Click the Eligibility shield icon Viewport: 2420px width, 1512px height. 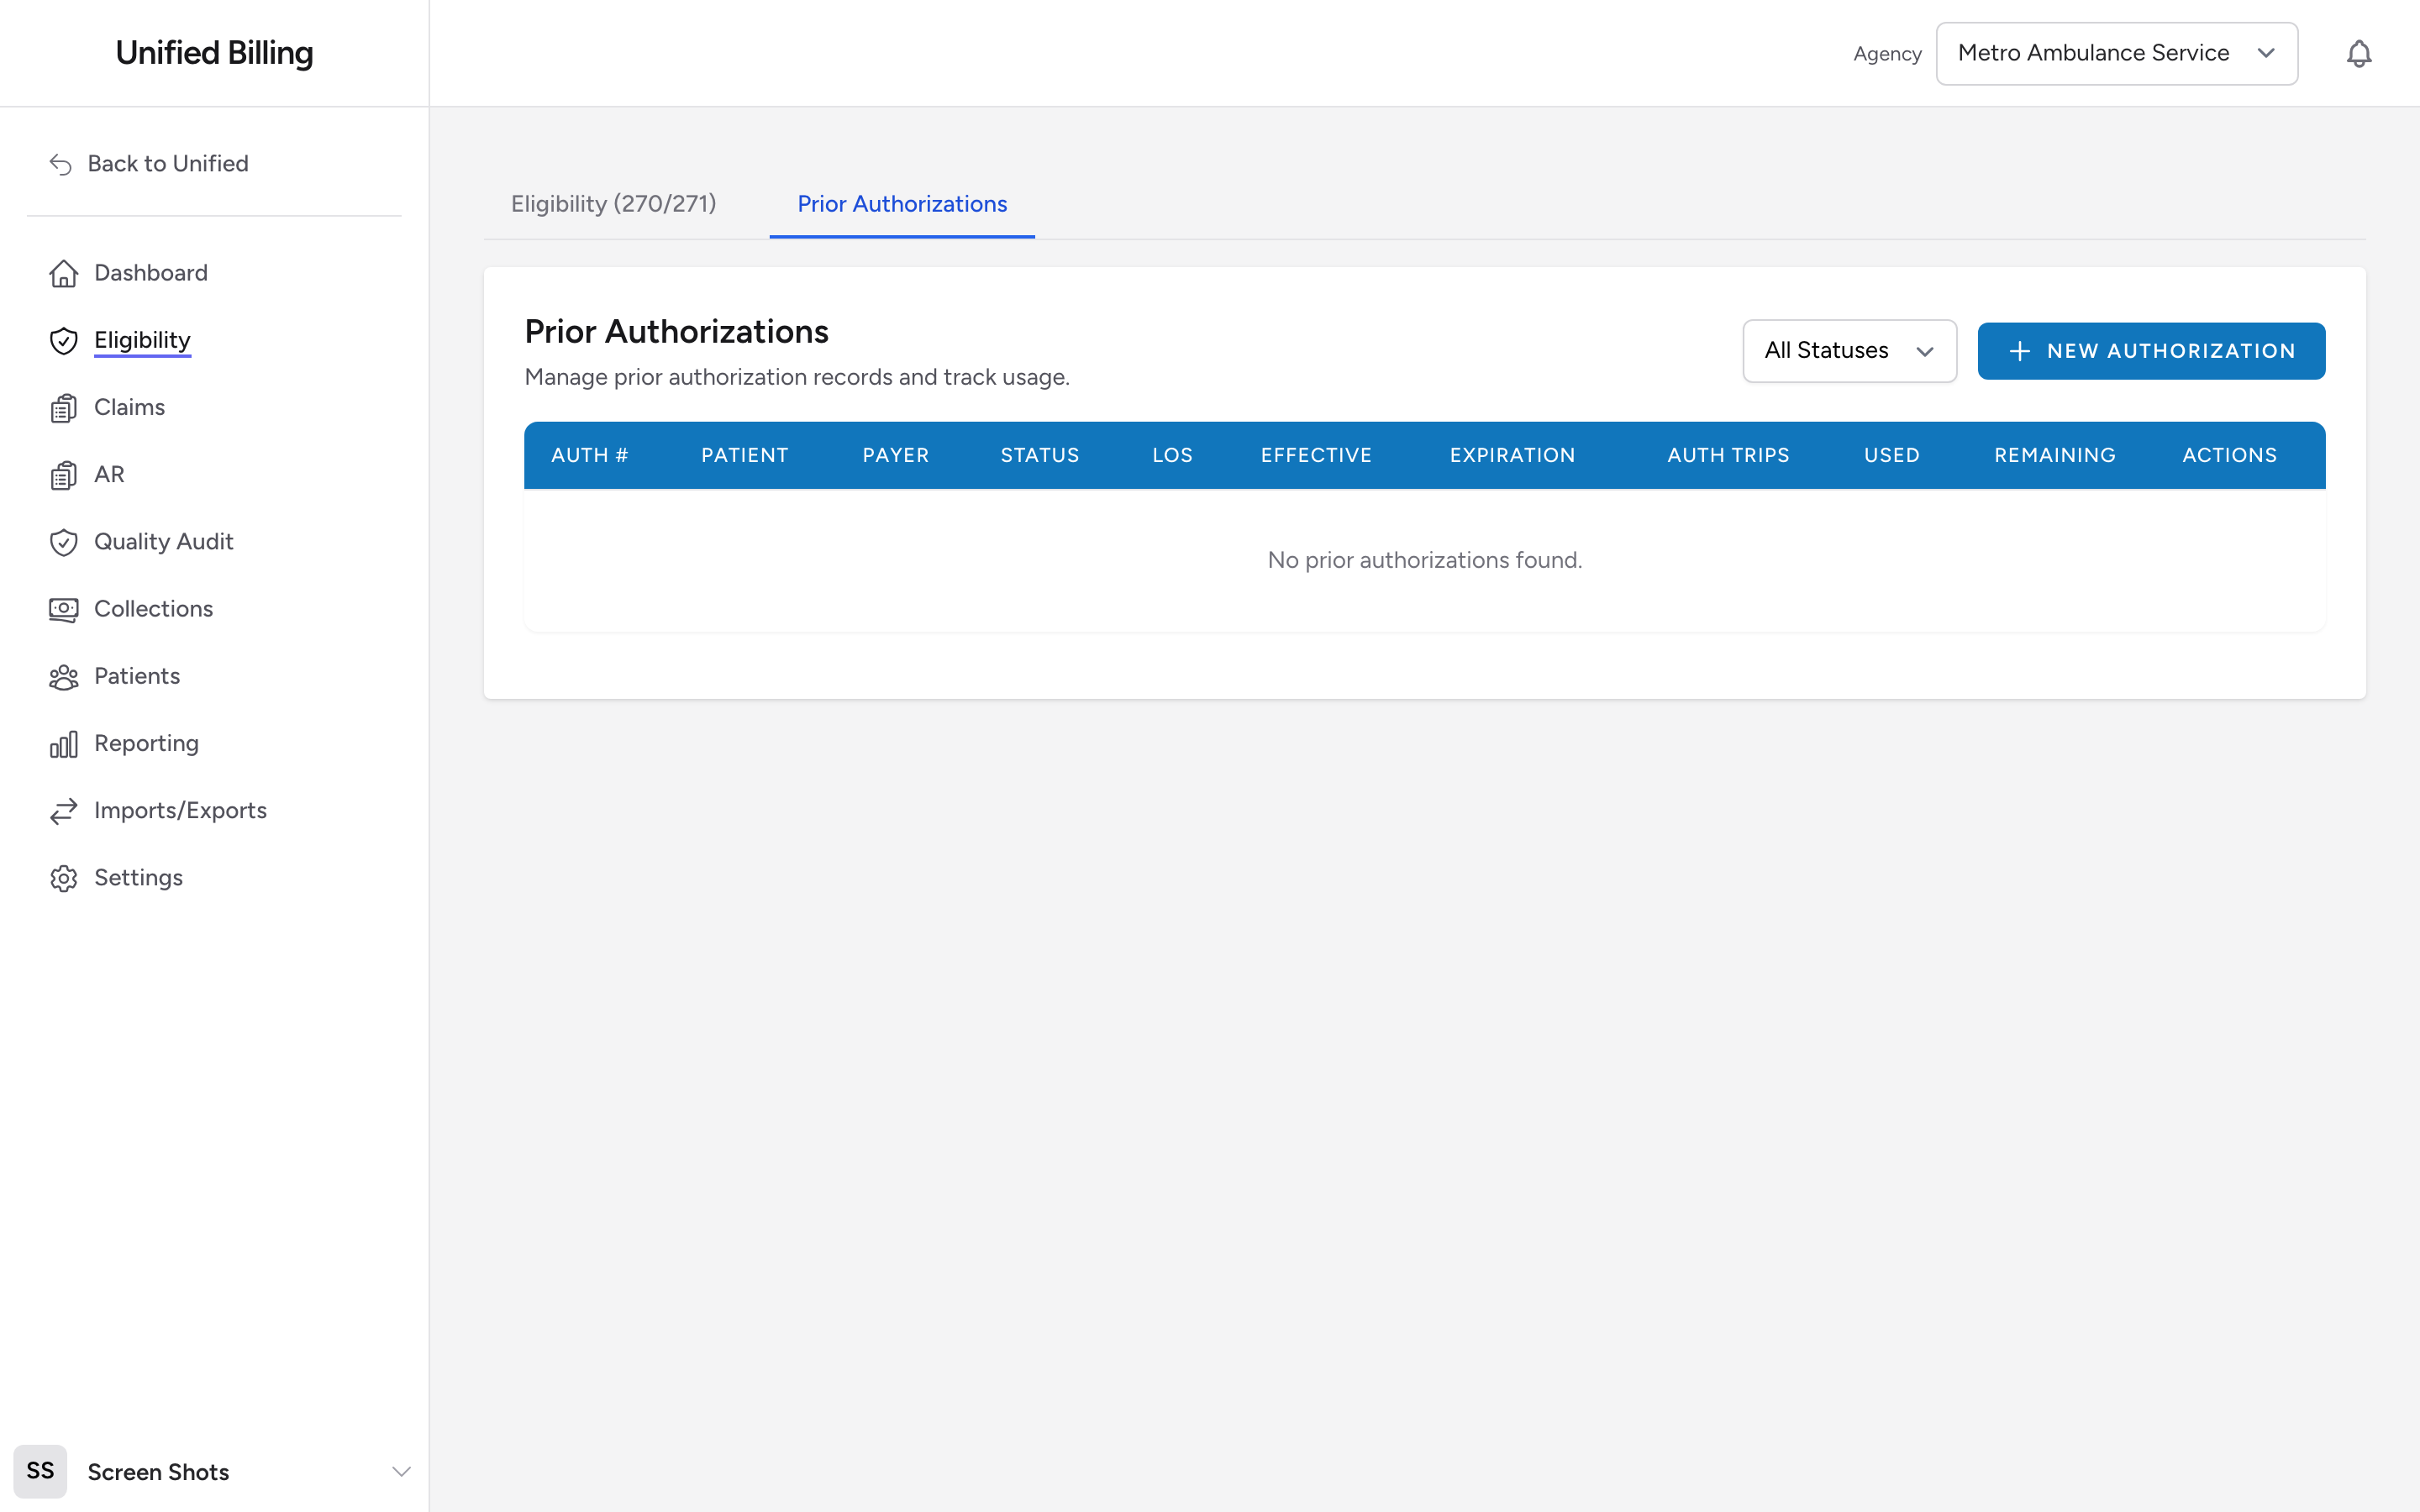coord(63,340)
